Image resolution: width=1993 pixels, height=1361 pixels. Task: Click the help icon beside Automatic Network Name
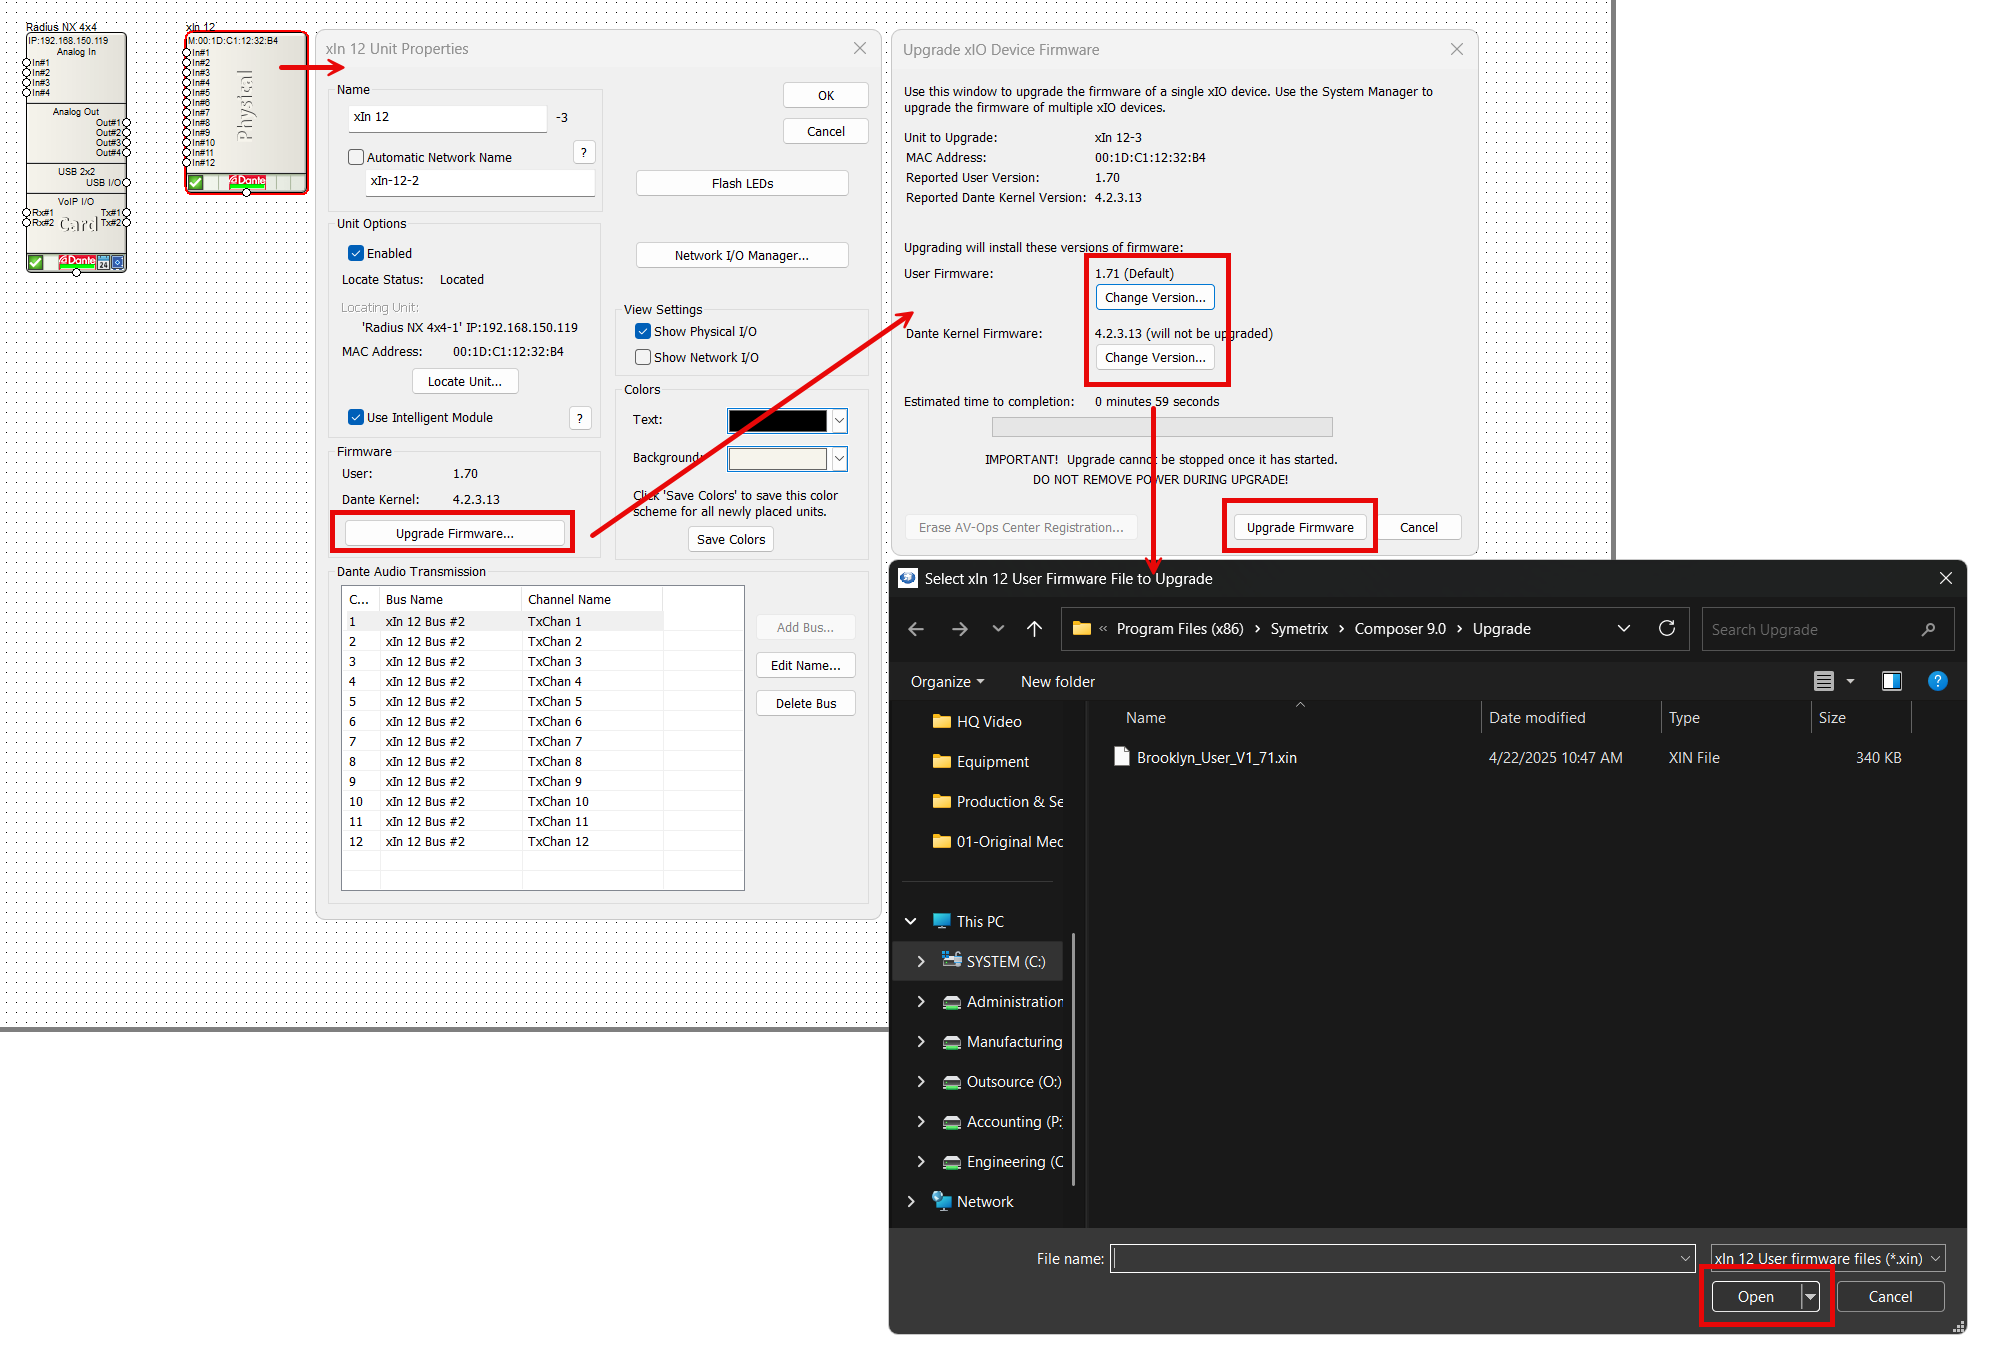(x=584, y=153)
